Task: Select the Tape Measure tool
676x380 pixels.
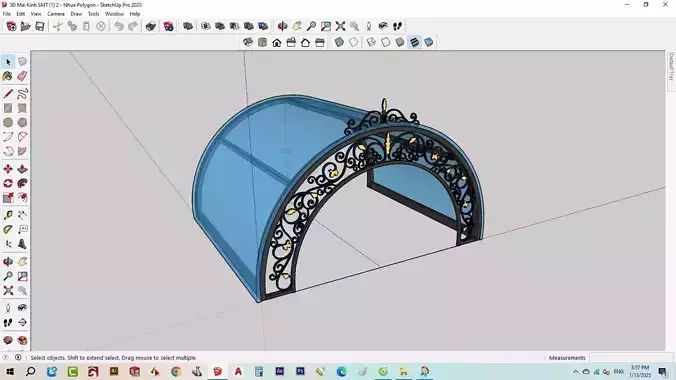Action: 8,215
